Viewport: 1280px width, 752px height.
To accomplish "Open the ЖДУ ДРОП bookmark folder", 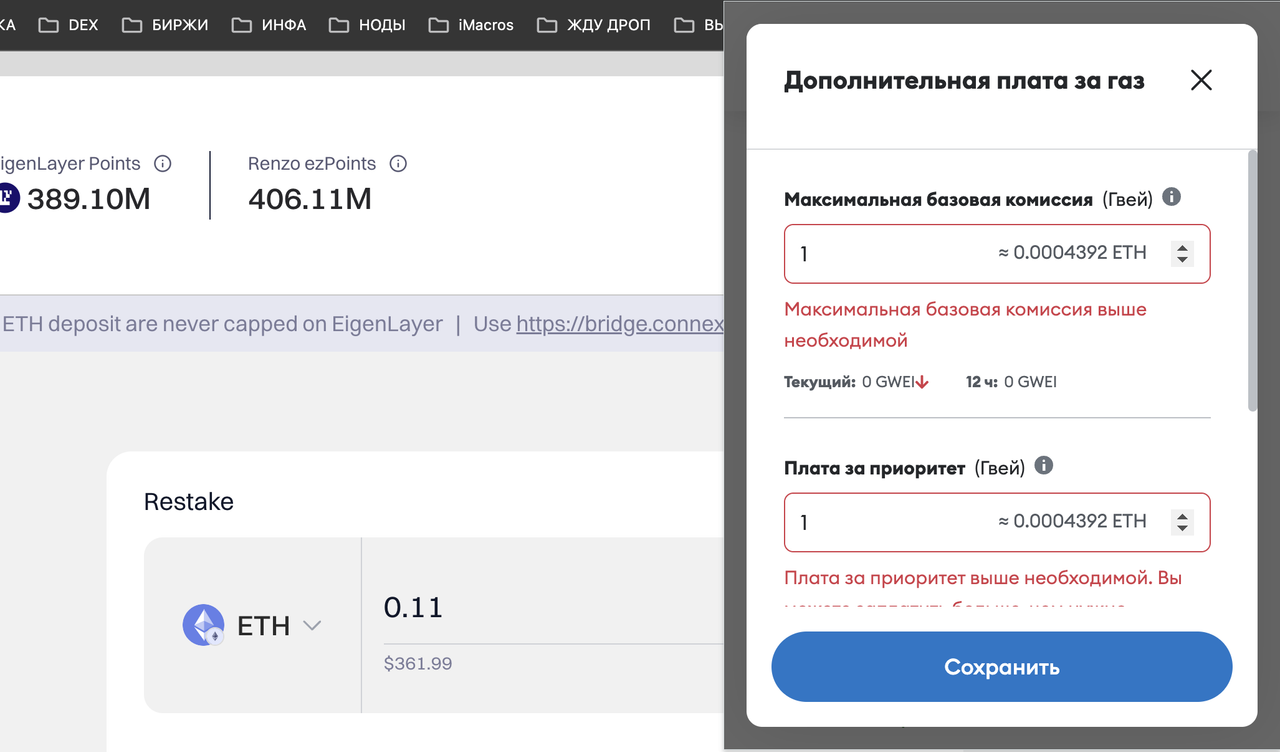I will click(x=593, y=25).
